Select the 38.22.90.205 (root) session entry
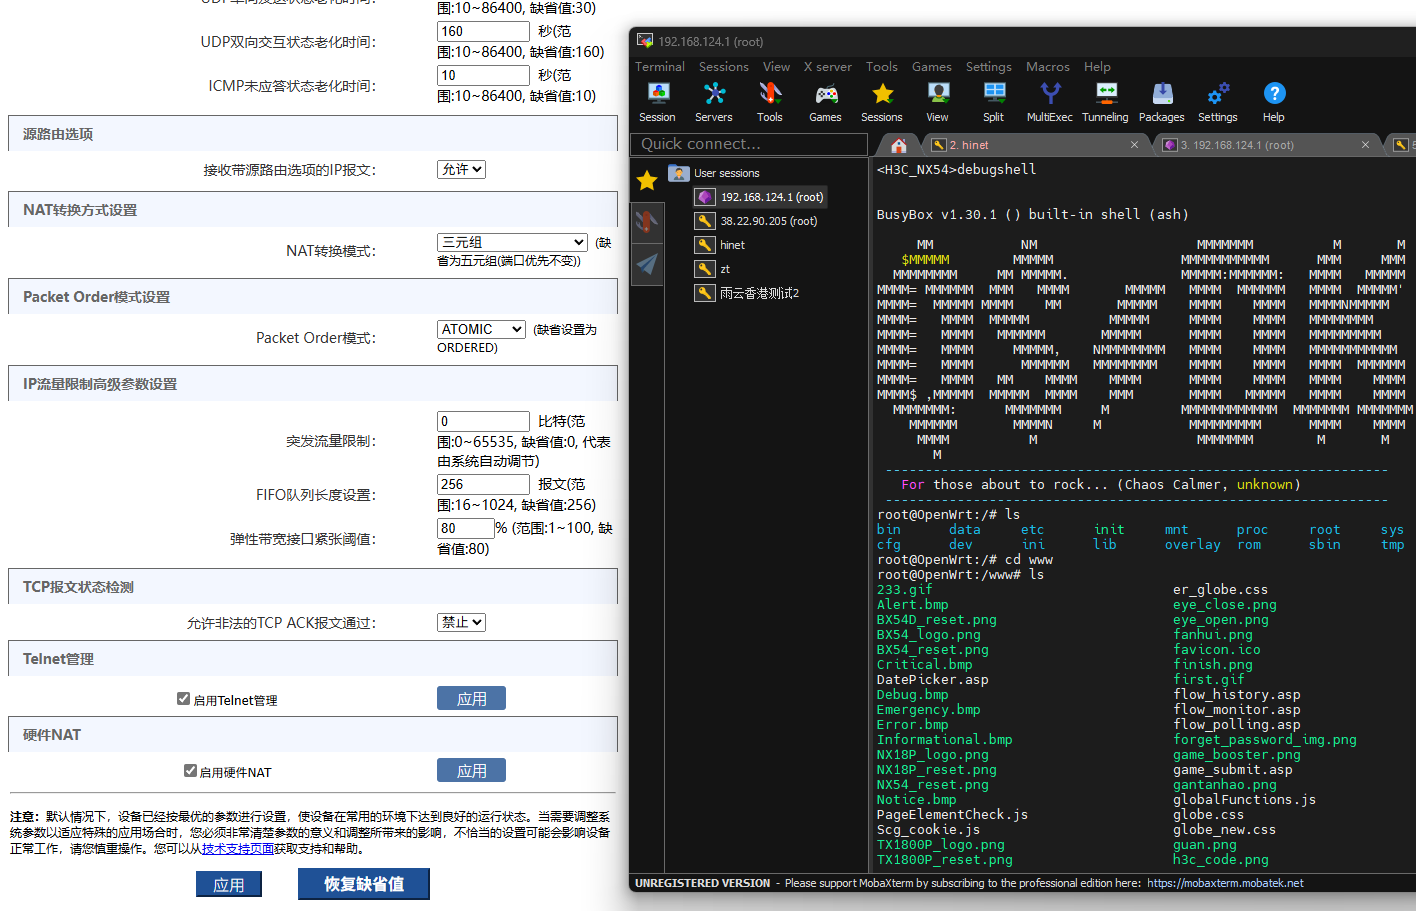Screen dimensions: 1416x911 point(768,221)
